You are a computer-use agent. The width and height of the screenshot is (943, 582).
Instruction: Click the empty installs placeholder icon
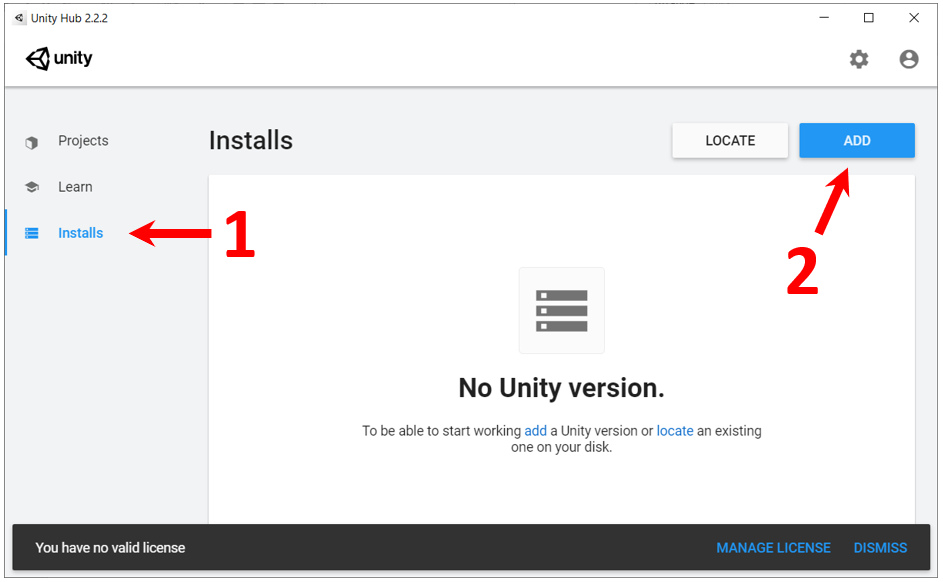pos(561,310)
